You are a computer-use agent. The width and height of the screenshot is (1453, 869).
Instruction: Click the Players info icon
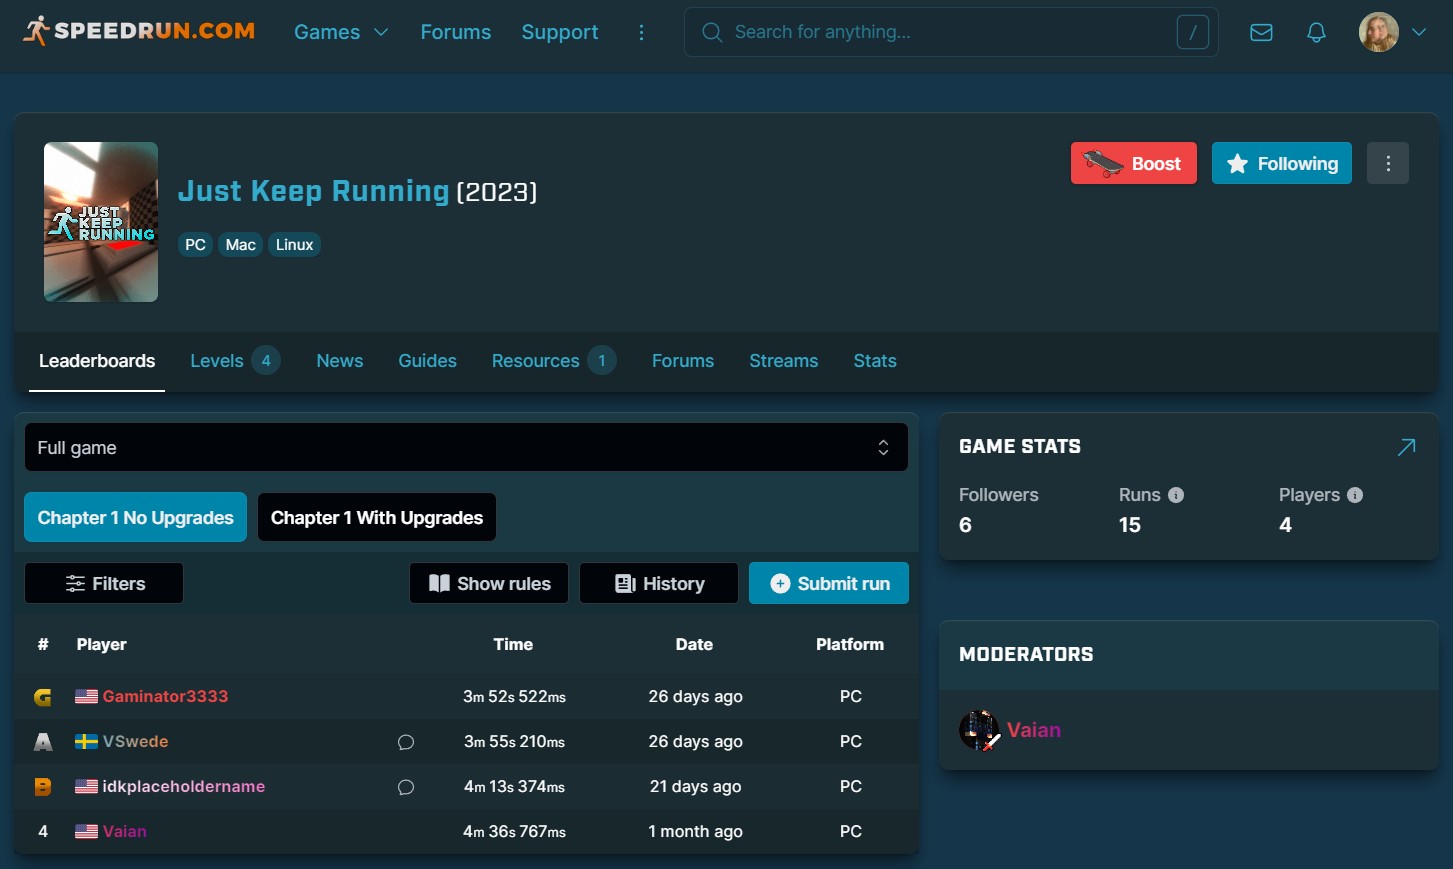tap(1355, 495)
